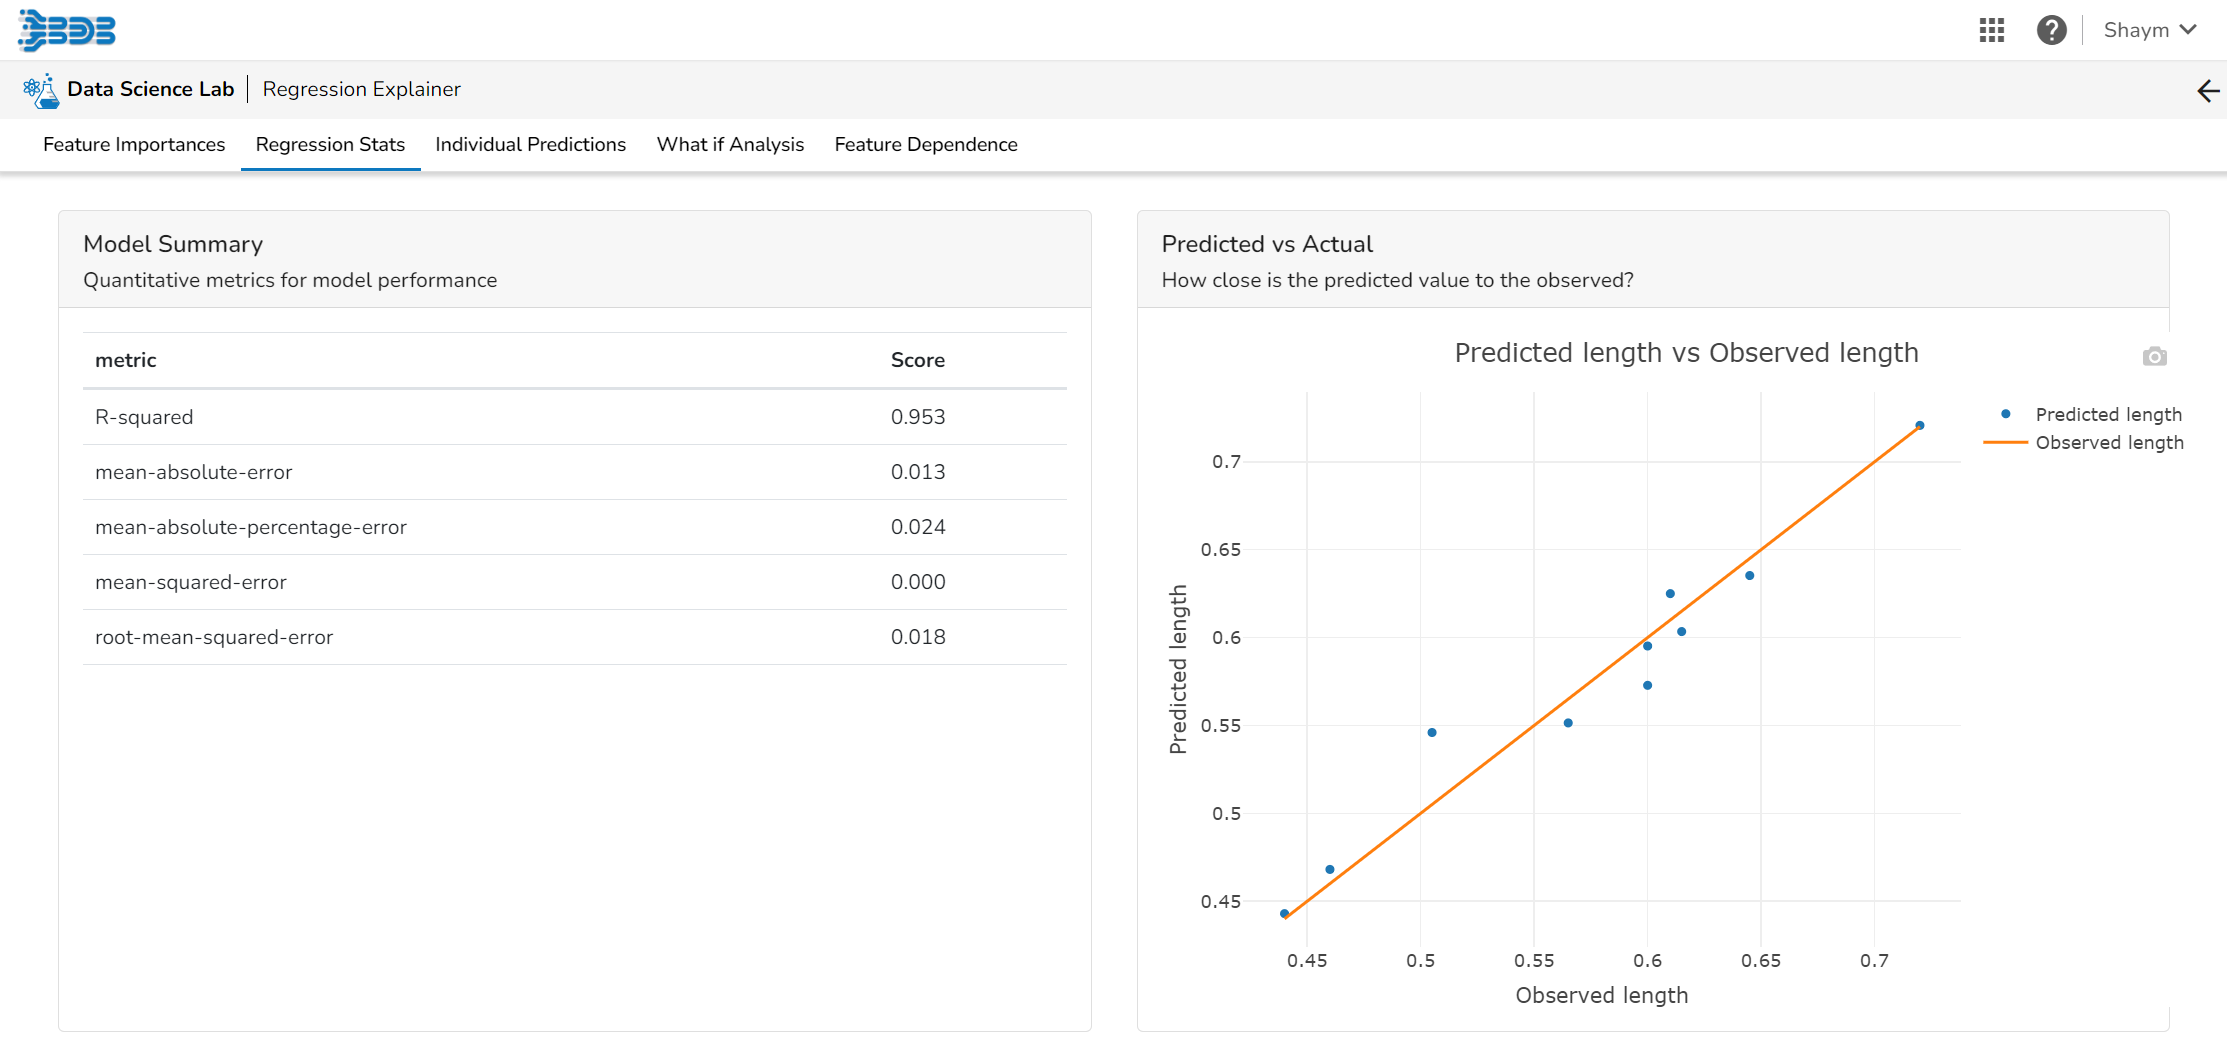The width and height of the screenshot is (2227, 1063).
Task: Collapse the Regression Explainer panel with the arrow
Action: click(x=2207, y=91)
